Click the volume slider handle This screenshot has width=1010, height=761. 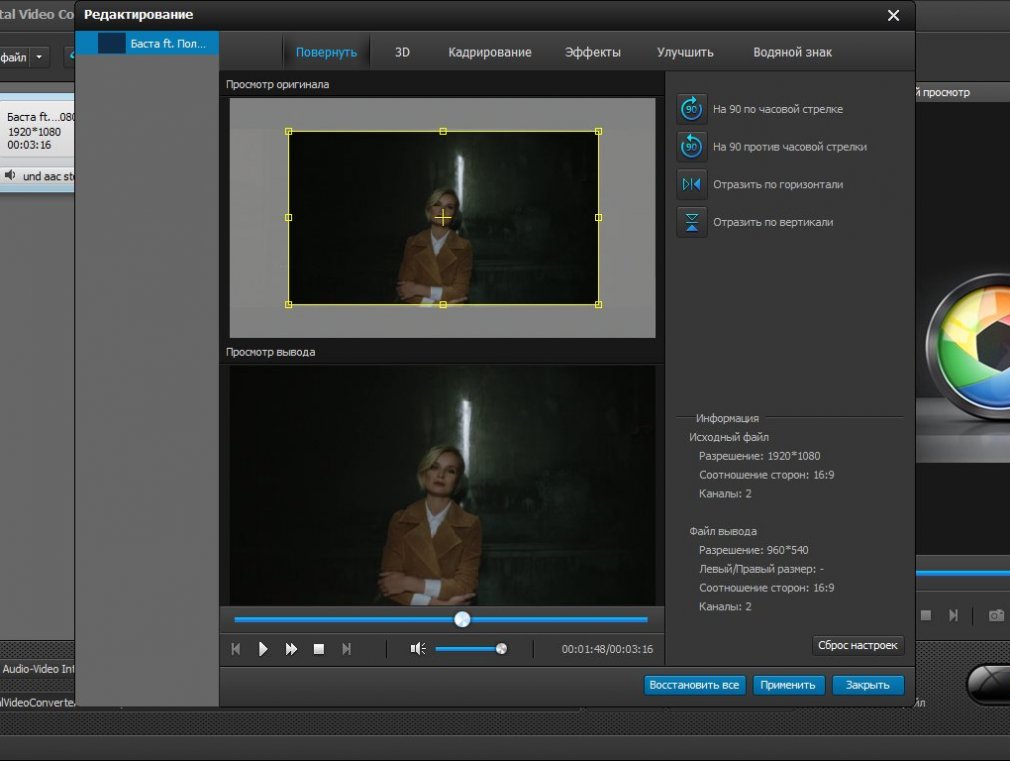click(501, 649)
